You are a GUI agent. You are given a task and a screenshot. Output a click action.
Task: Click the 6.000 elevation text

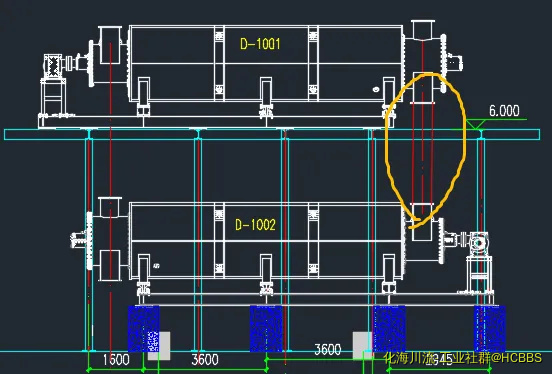(x=504, y=111)
